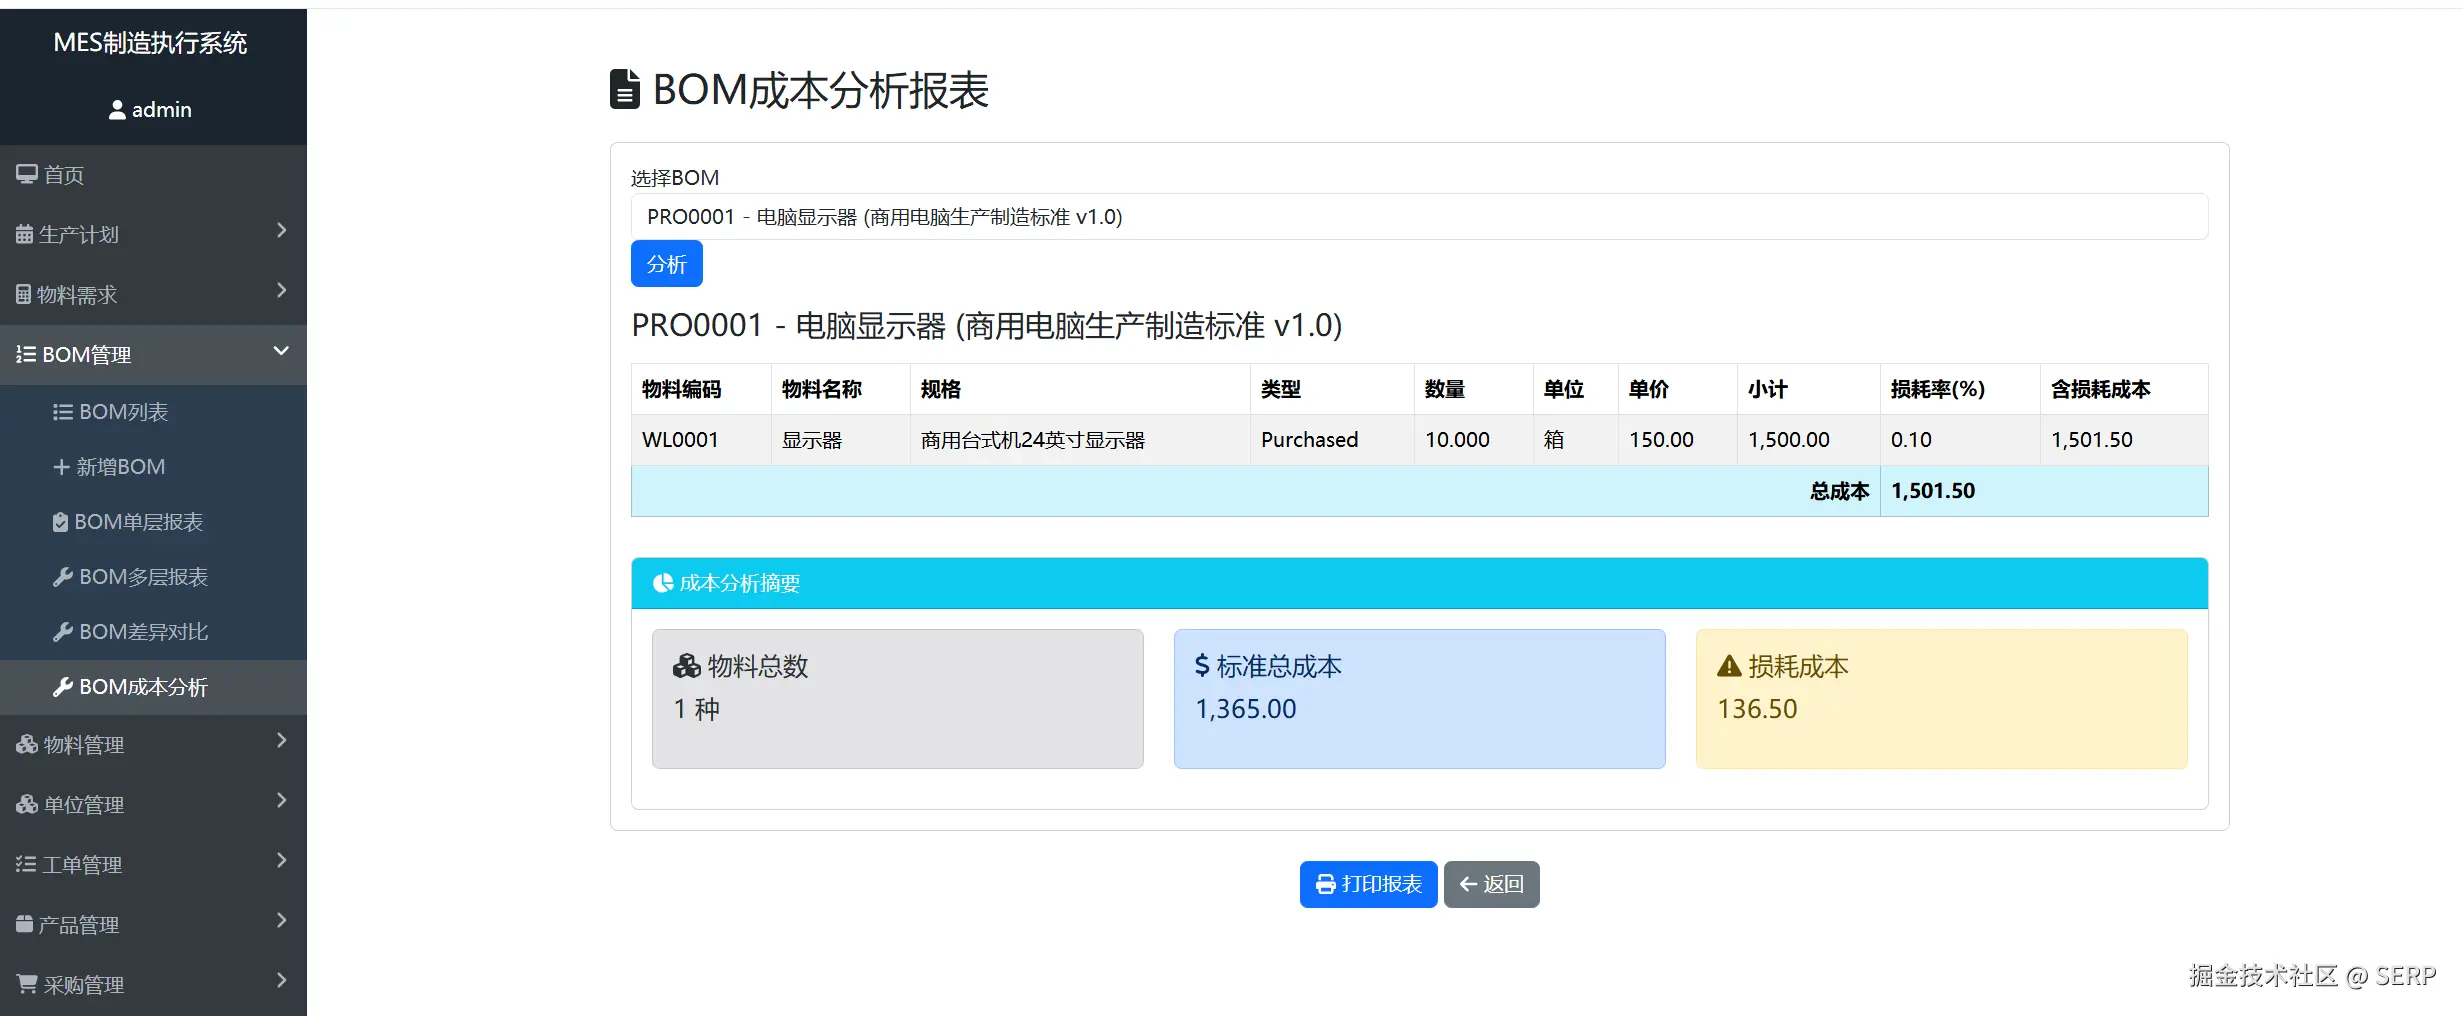This screenshot has height=1016, width=2463.
Task: Select 新增BOM in the sidebar
Action: pyautogui.click(x=153, y=467)
